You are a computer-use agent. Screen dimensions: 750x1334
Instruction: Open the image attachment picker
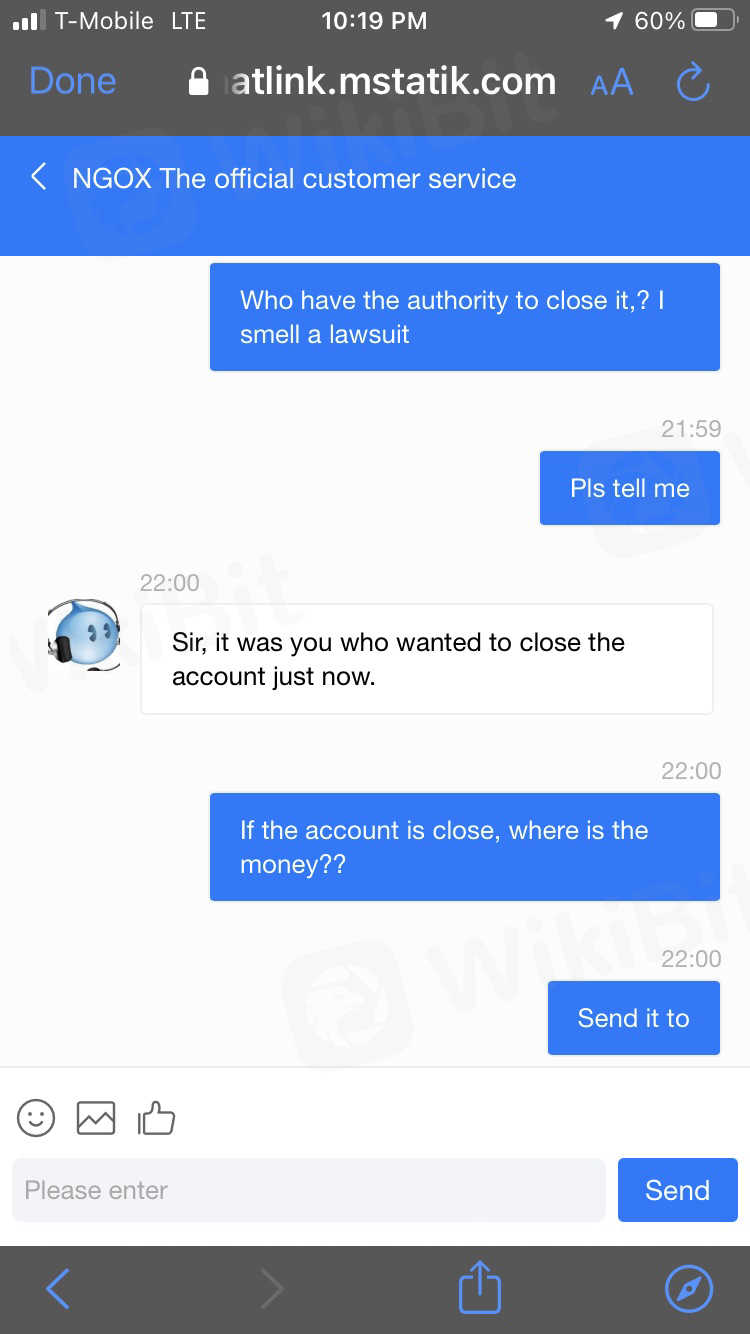(x=96, y=1118)
